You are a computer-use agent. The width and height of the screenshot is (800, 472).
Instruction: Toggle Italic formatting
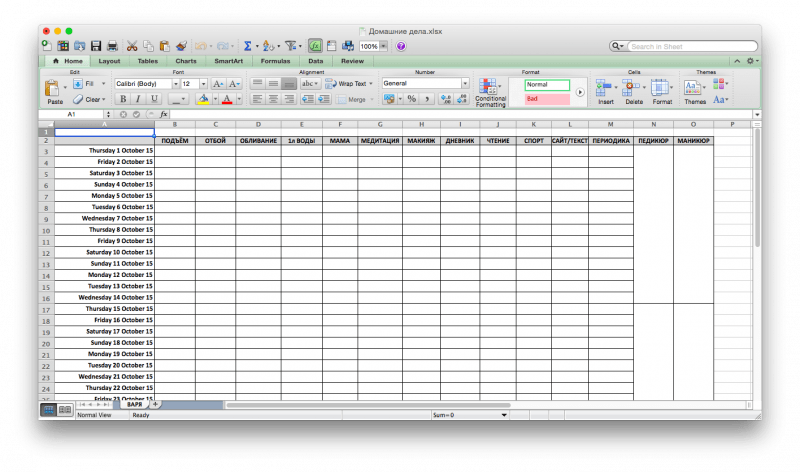[137, 99]
